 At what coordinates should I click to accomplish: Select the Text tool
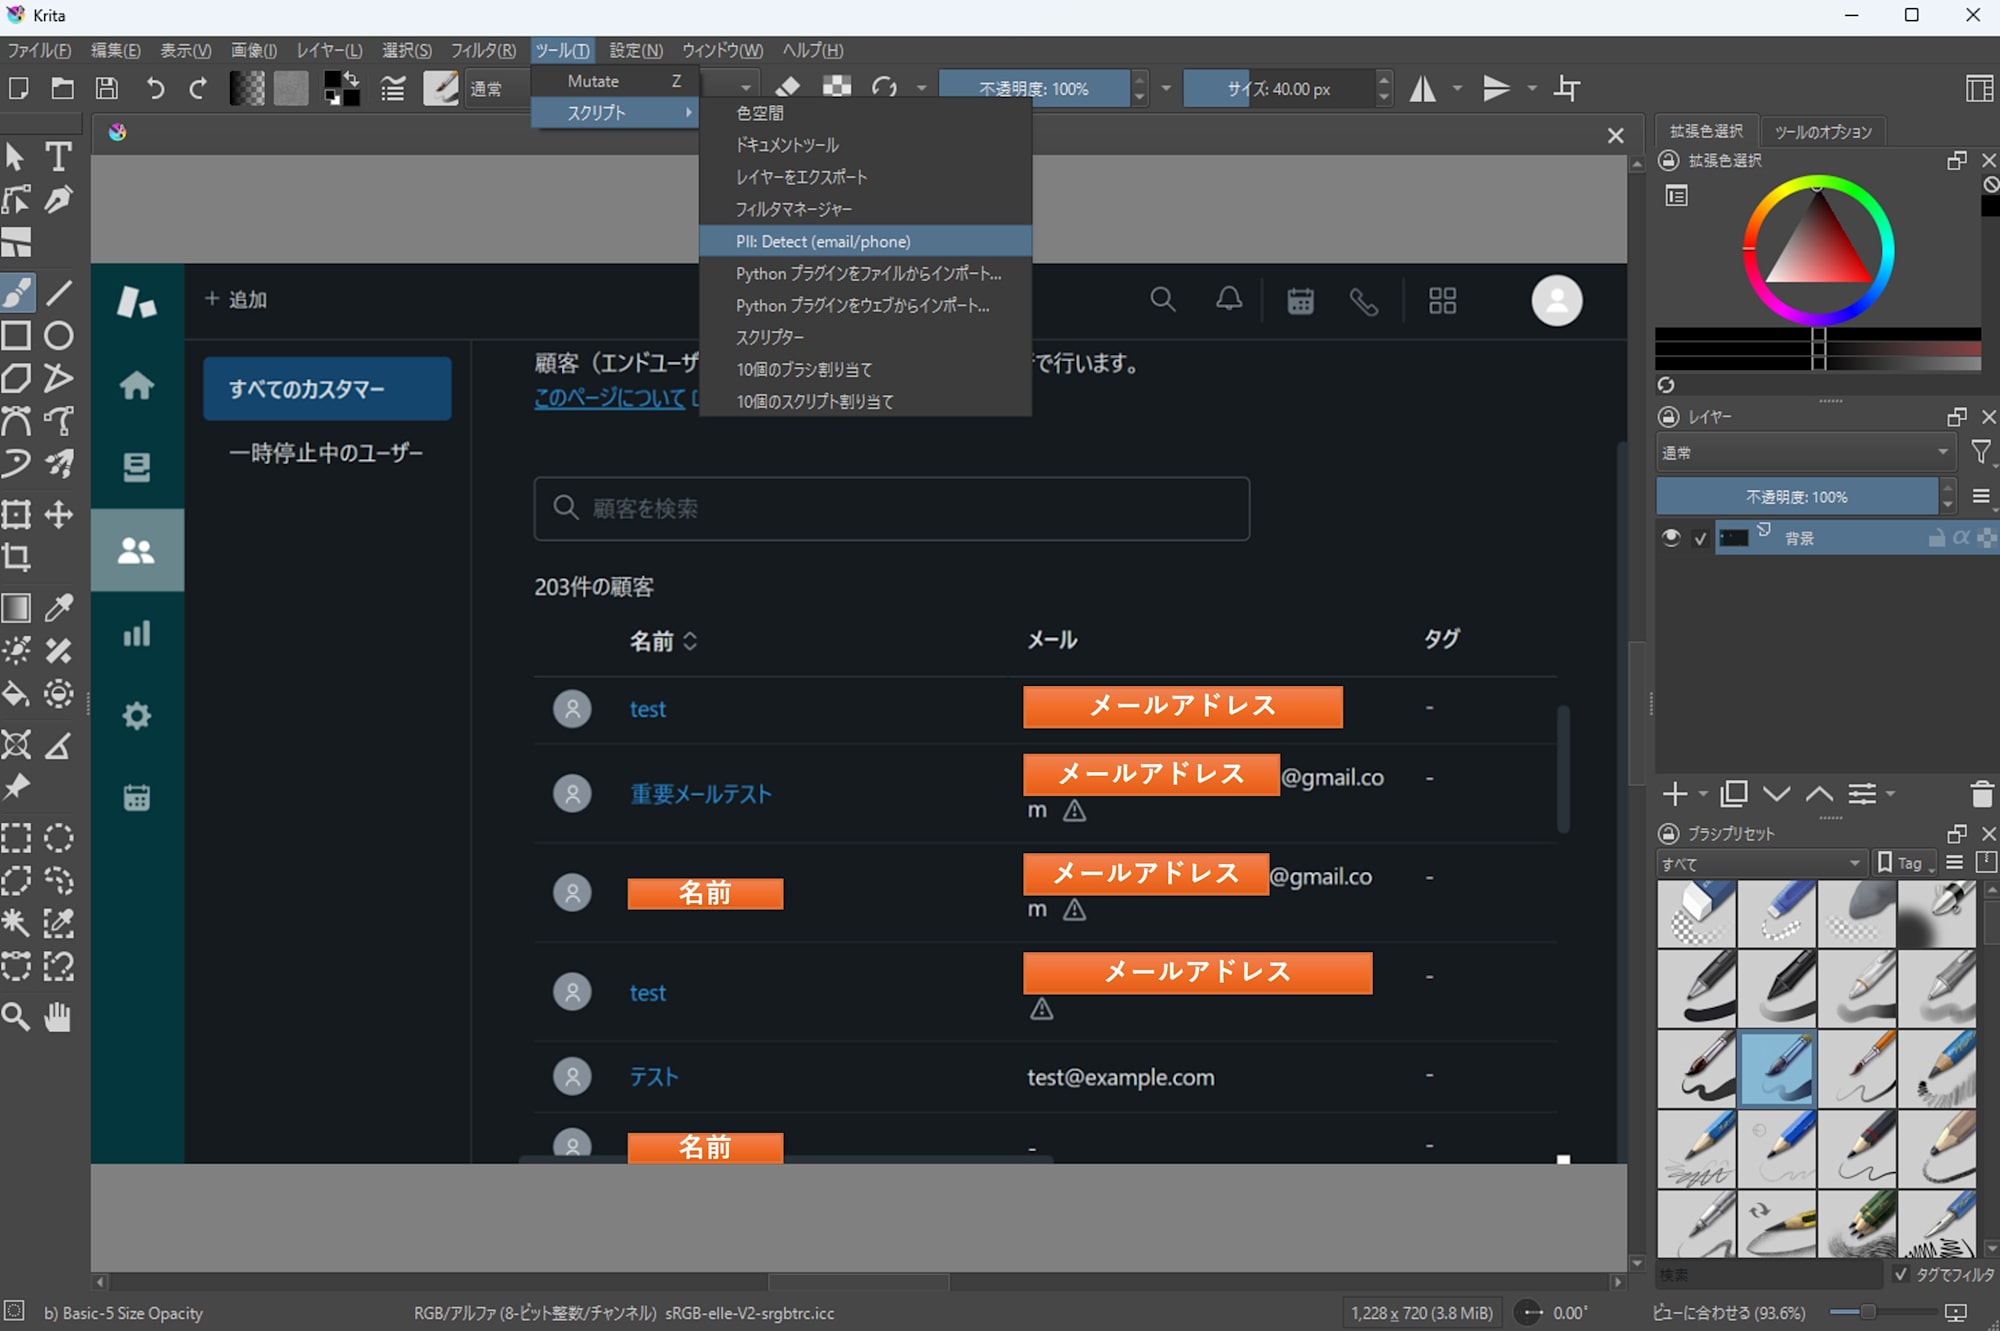coord(59,157)
